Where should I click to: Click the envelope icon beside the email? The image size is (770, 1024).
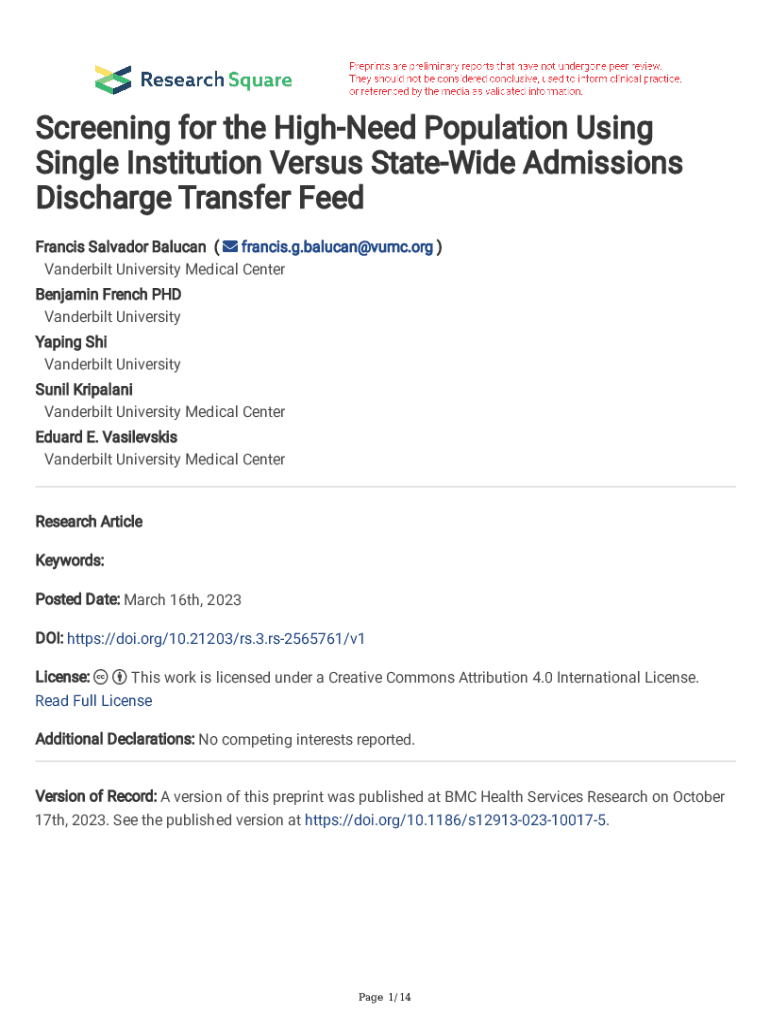(x=229, y=246)
